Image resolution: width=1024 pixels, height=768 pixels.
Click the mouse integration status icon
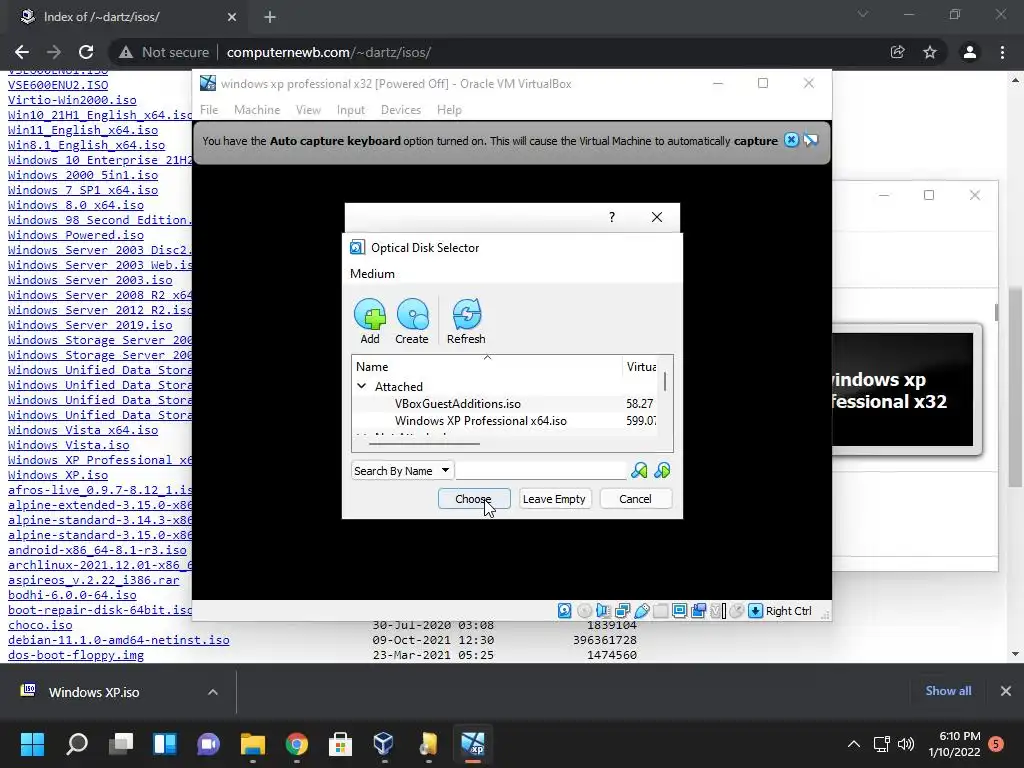click(736, 611)
